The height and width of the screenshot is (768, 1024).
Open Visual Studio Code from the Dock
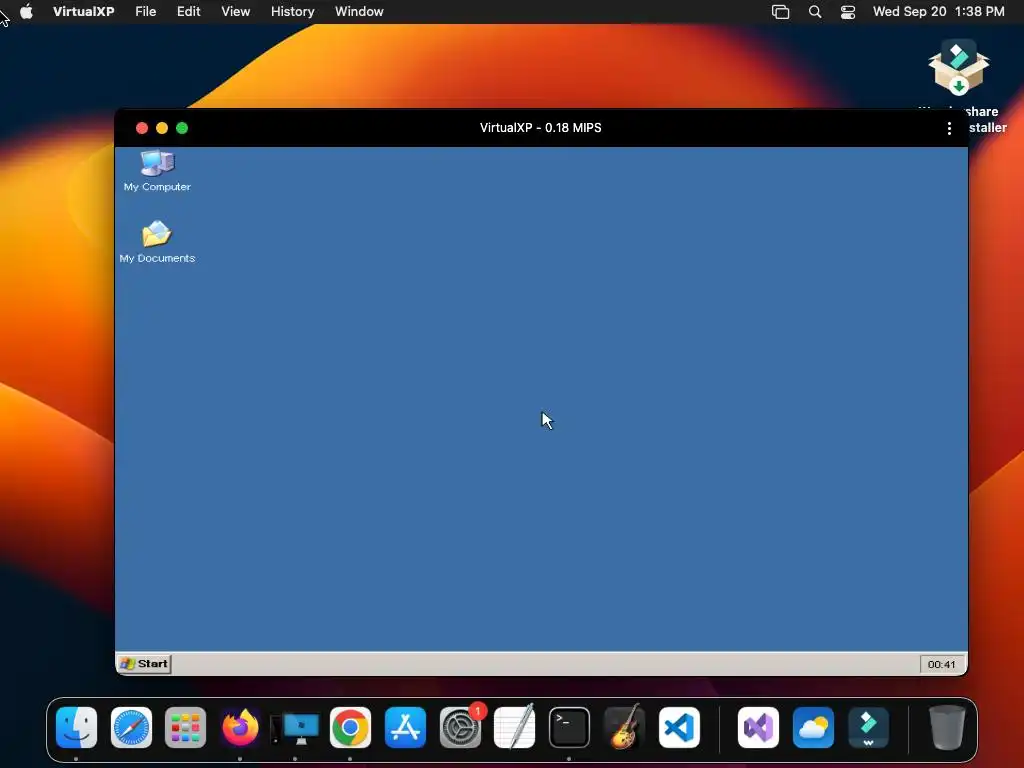coord(679,728)
